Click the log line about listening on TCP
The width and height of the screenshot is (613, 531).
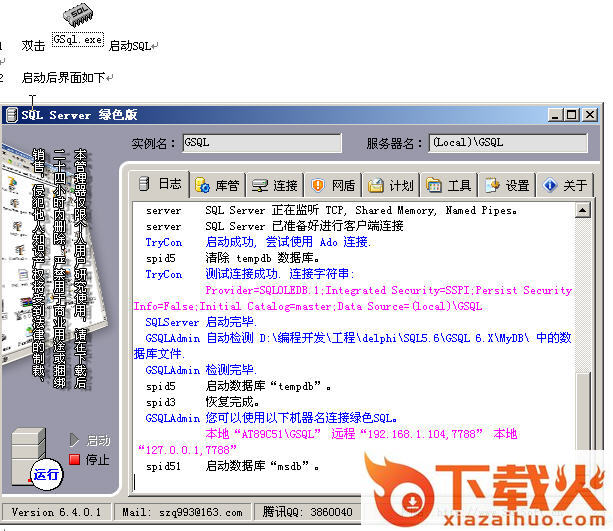pos(361,210)
